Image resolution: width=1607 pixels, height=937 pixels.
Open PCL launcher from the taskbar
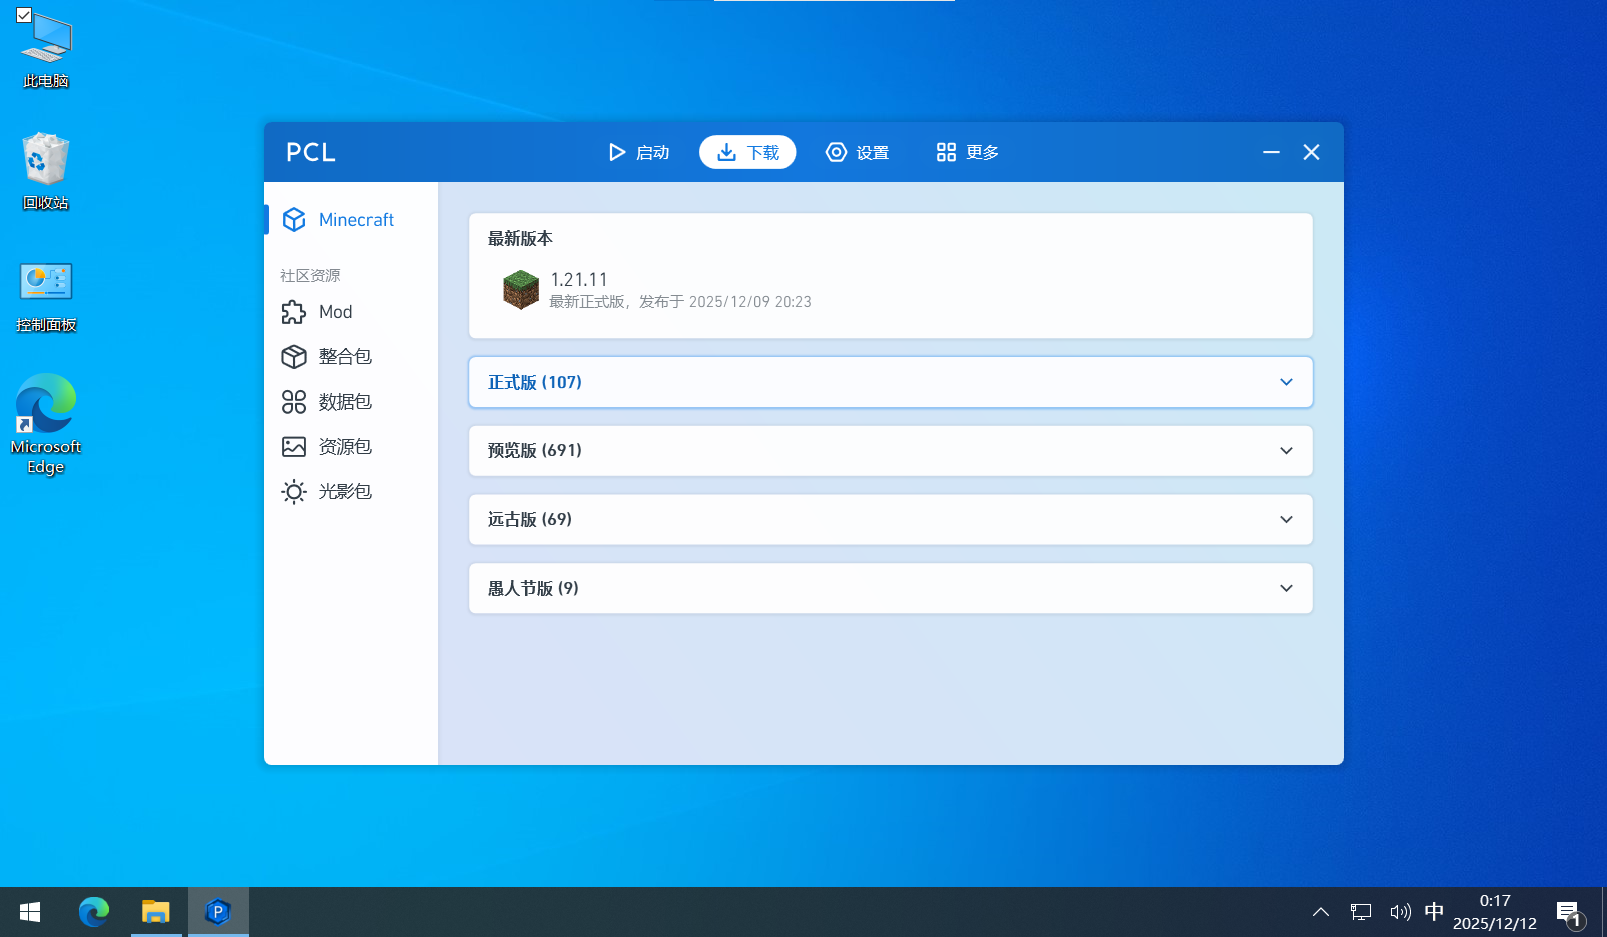click(218, 912)
